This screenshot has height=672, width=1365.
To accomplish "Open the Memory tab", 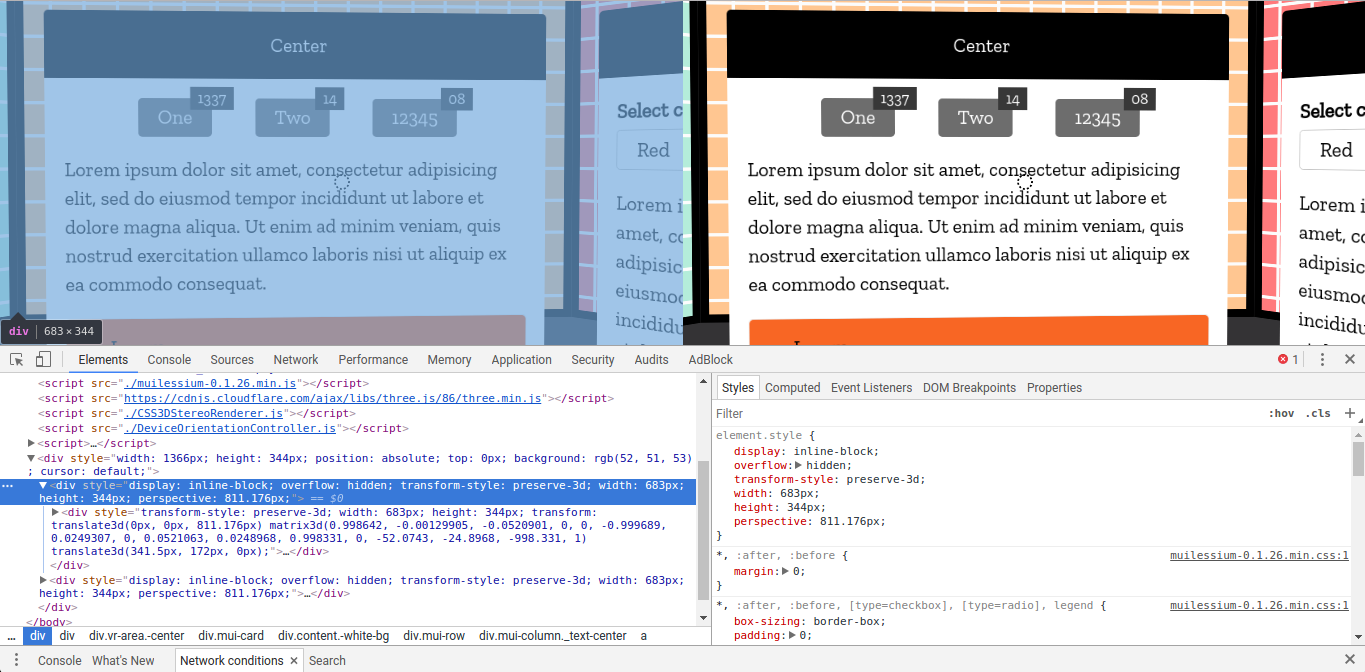I will click(x=449, y=360).
